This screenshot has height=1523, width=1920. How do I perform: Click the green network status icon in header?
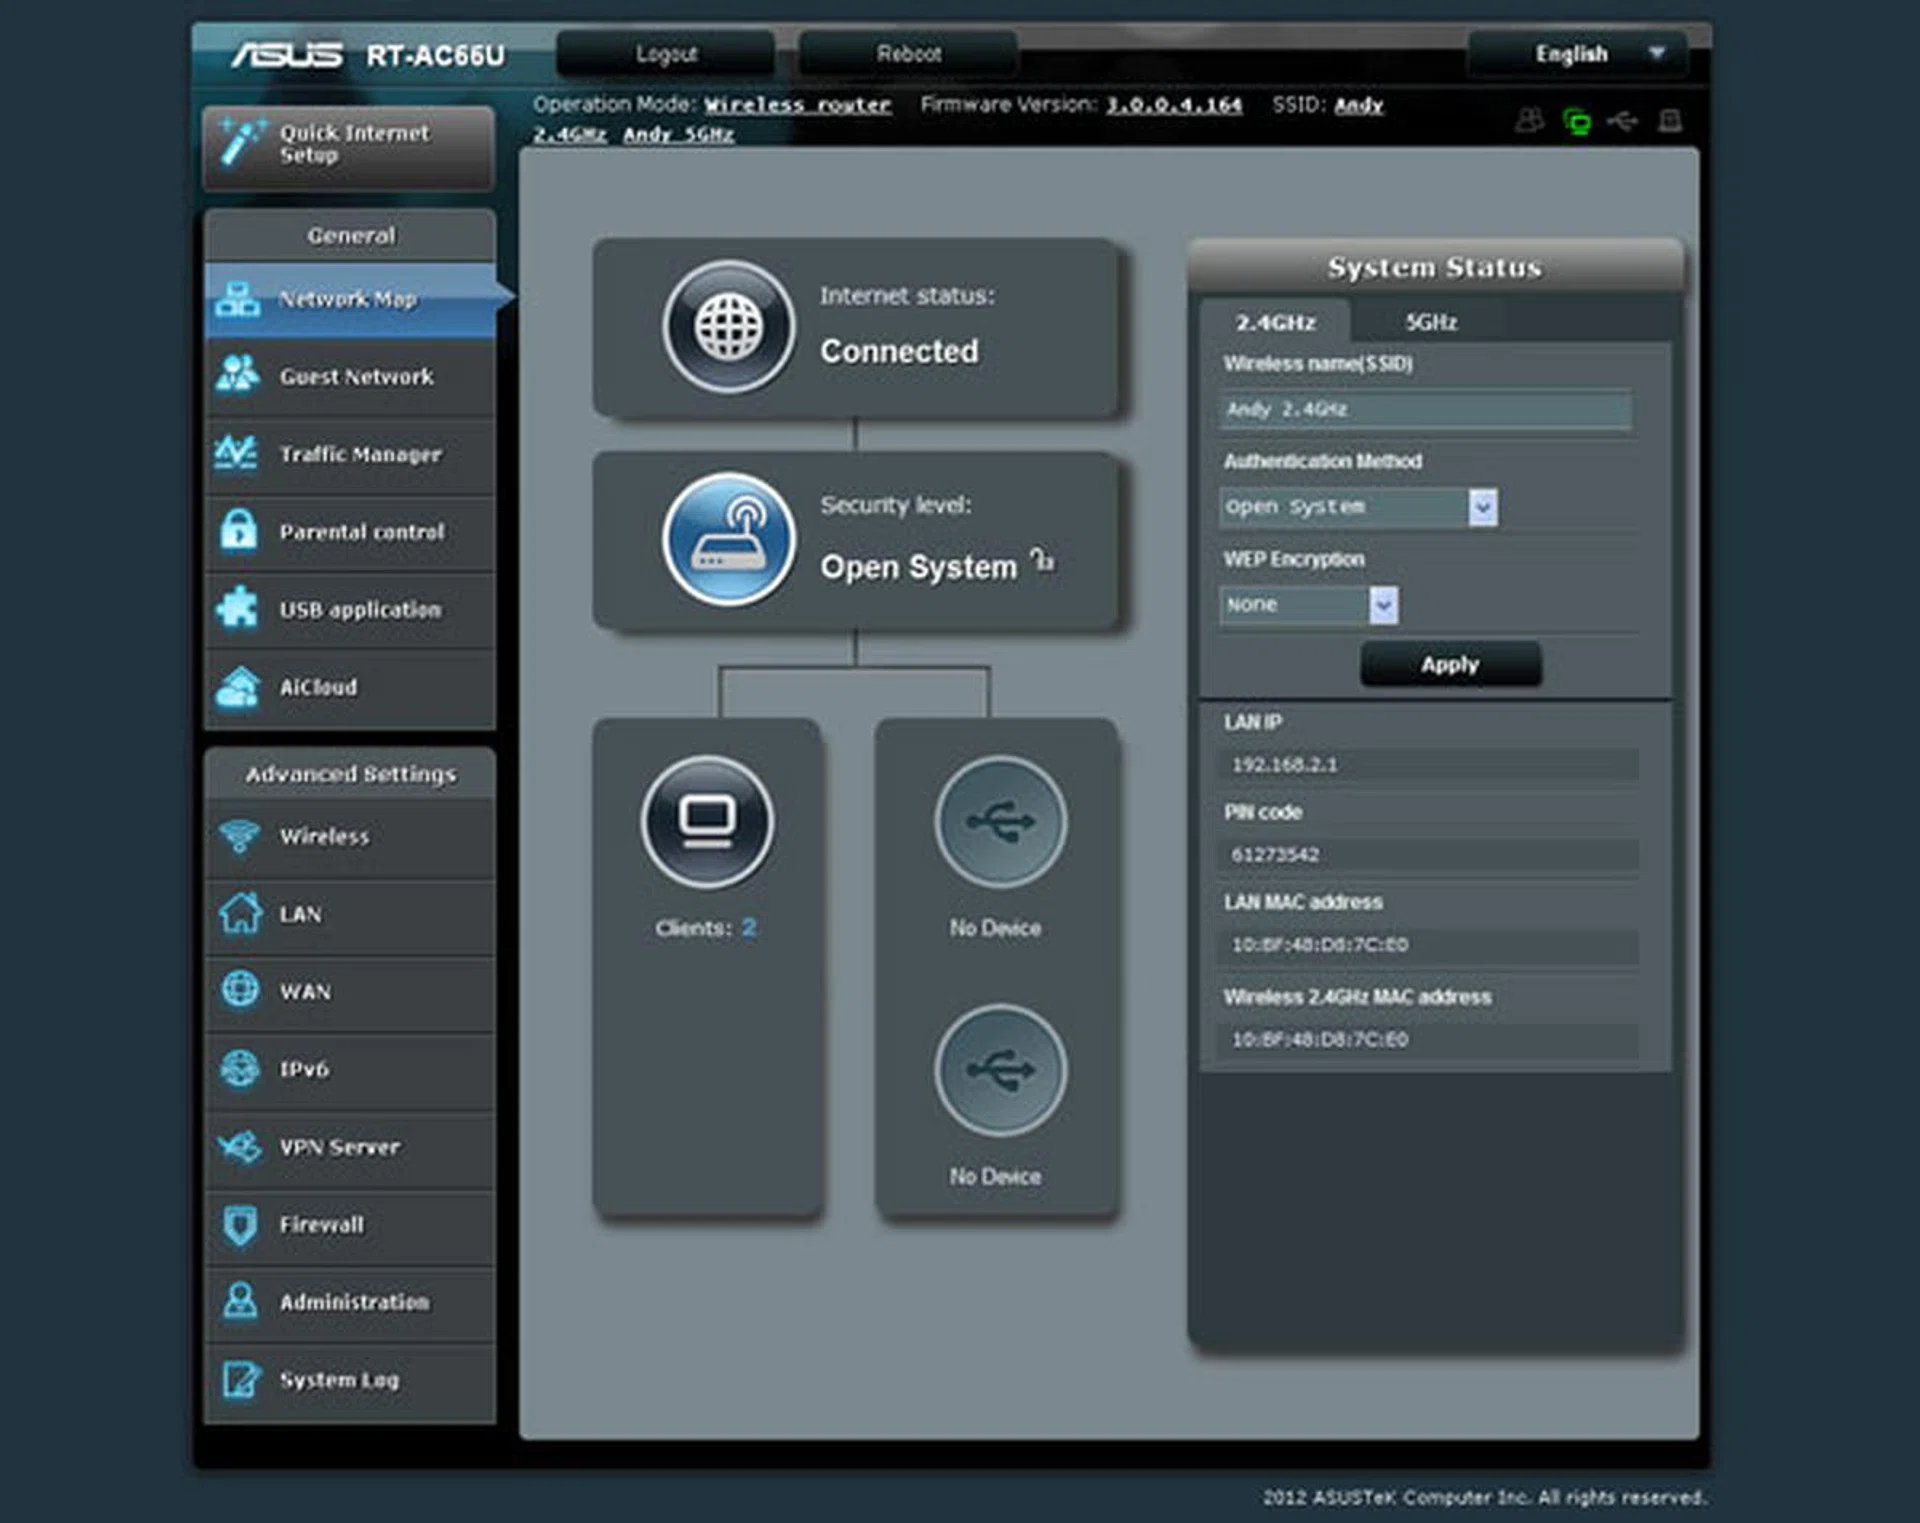click(x=1576, y=121)
